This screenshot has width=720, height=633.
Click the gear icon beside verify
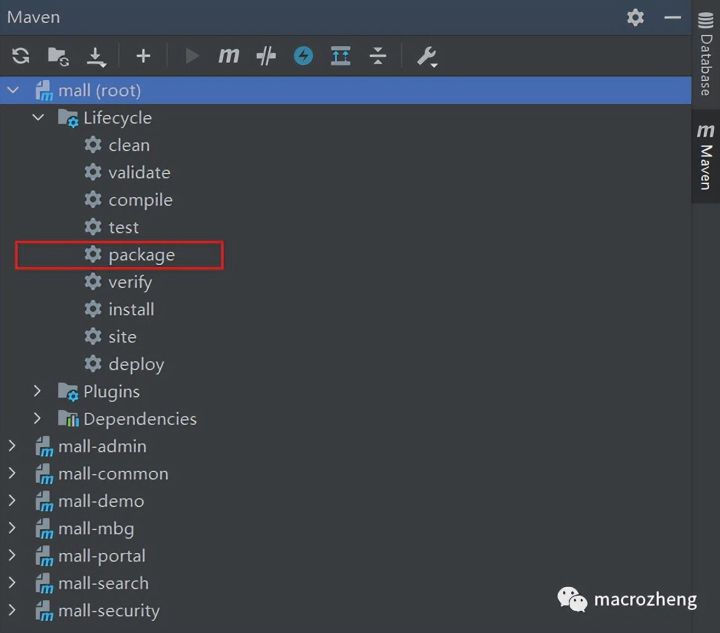click(x=93, y=282)
